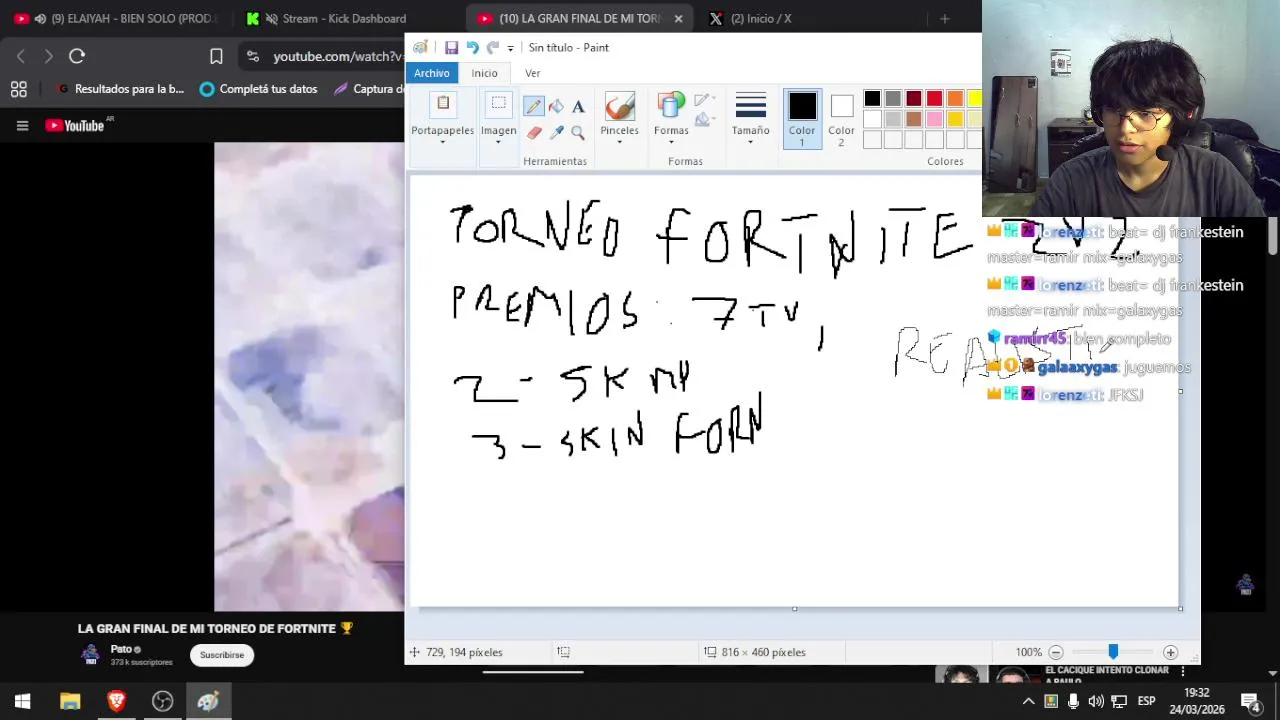This screenshot has height=720, width=1280.
Task: Select Color 2 button
Action: pos(841,119)
